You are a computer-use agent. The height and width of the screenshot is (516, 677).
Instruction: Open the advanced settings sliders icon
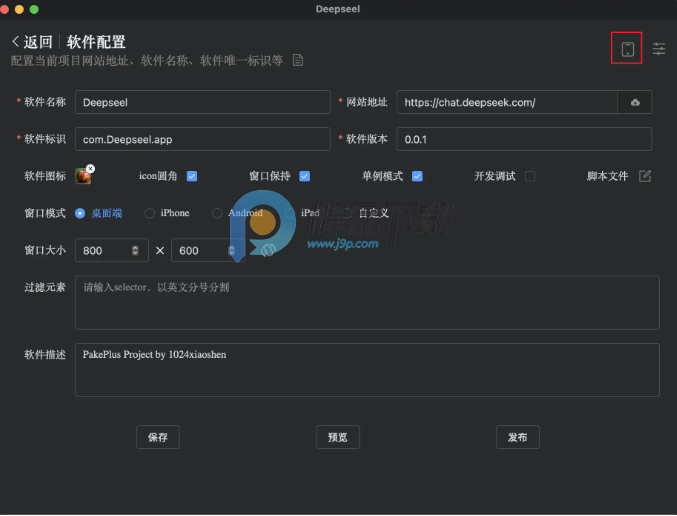(659, 49)
